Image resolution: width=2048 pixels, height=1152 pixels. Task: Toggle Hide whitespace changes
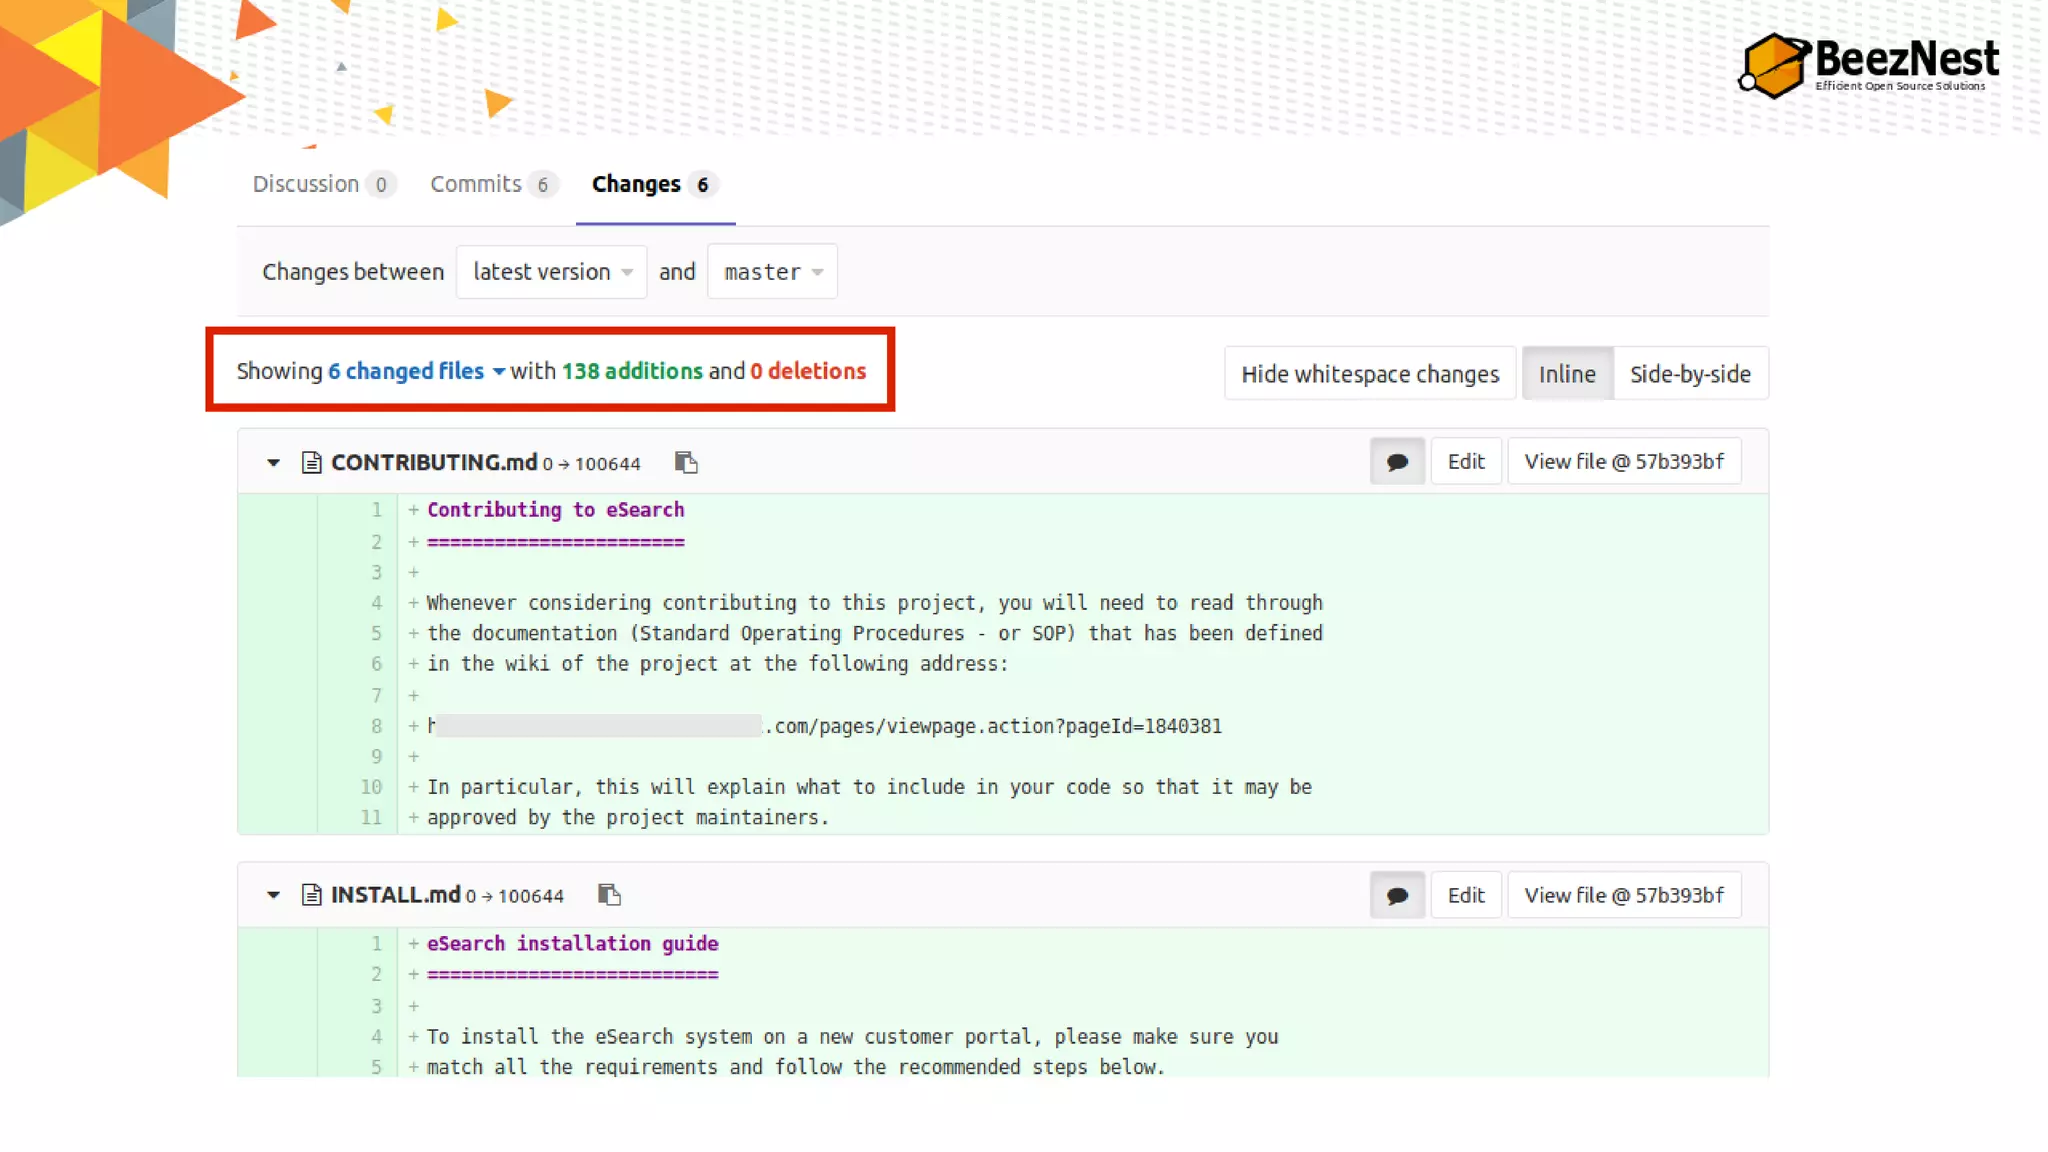click(1369, 374)
